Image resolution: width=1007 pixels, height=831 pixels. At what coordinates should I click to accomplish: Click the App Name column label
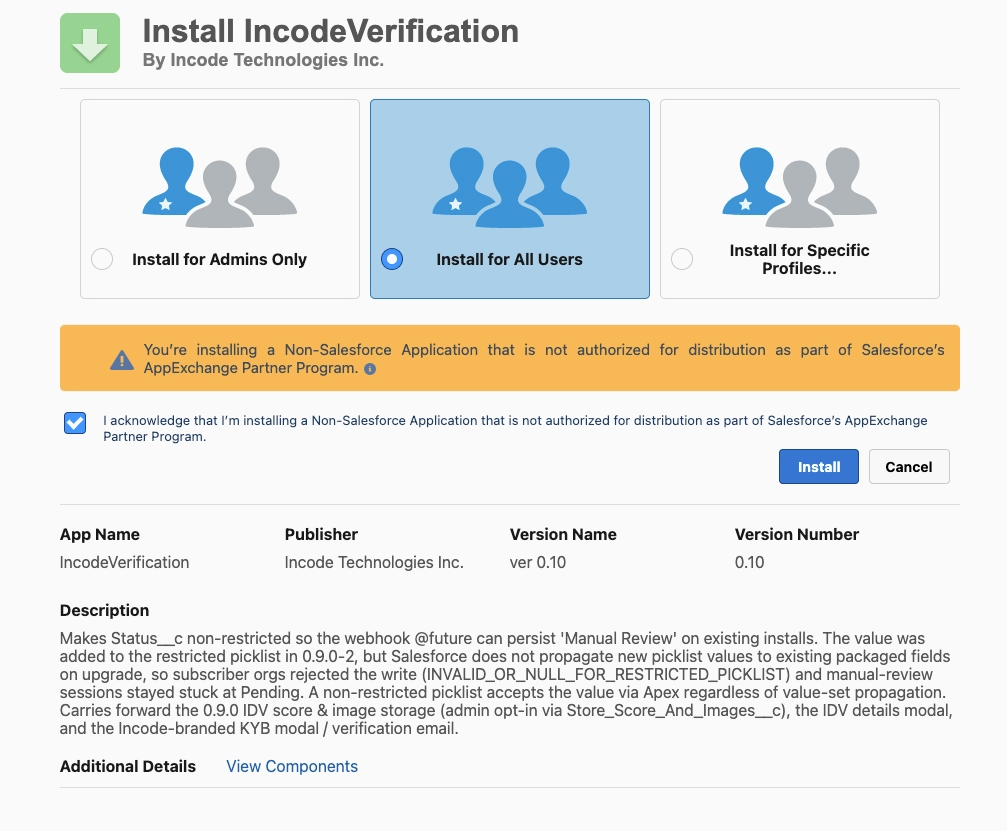[100, 534]
